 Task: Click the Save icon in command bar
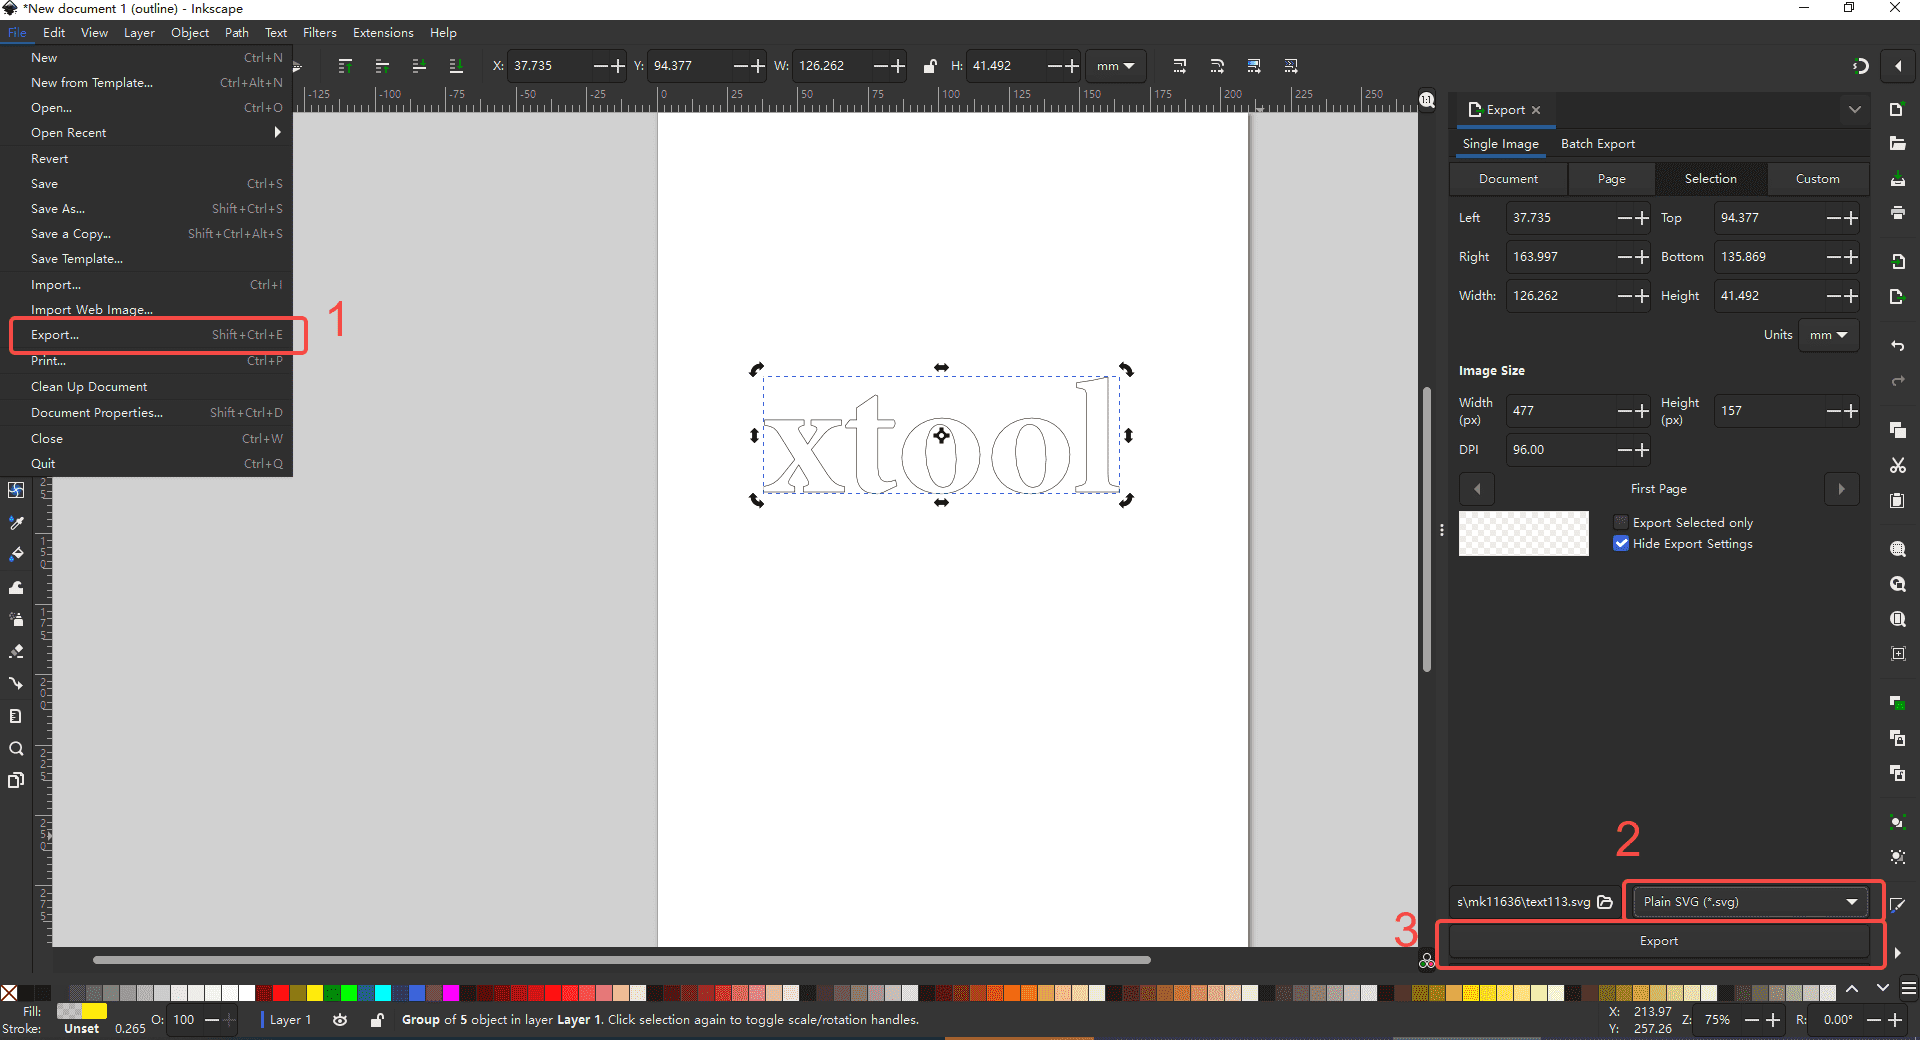(x=1897, y=179)
